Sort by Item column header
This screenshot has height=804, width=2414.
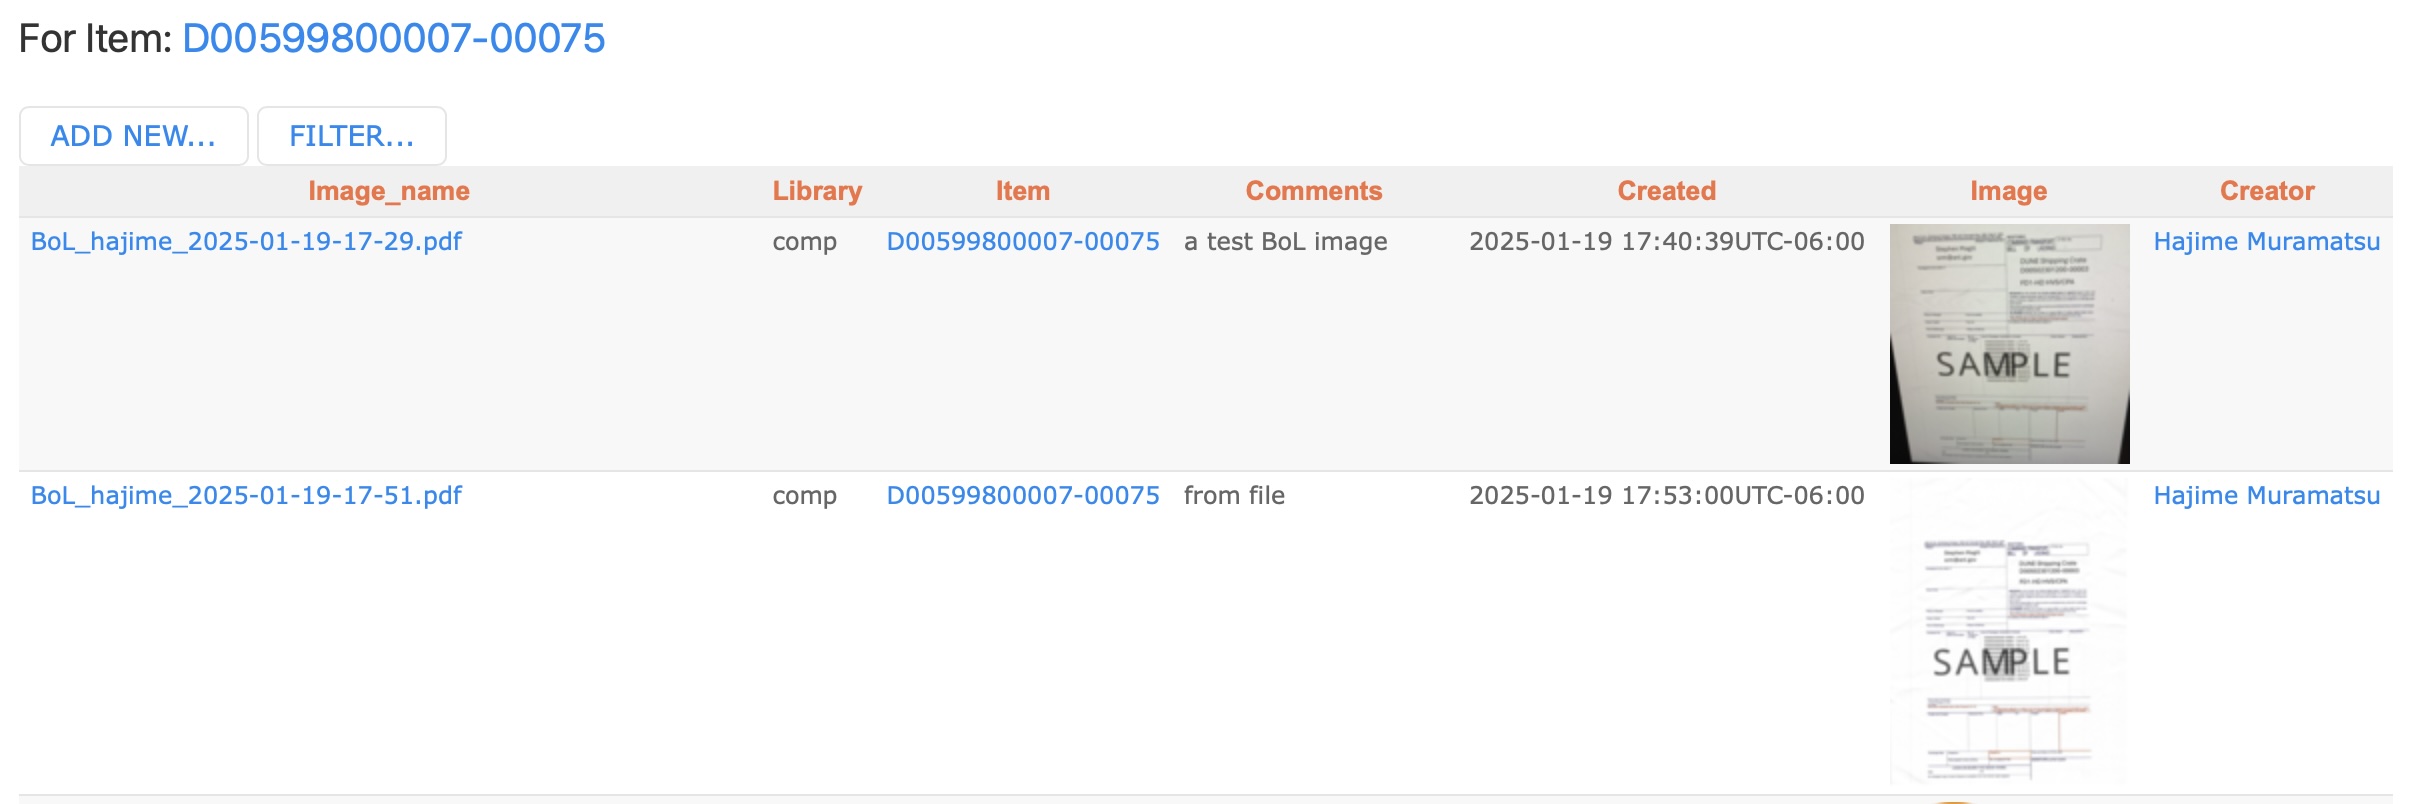[x=1023, y=191]
